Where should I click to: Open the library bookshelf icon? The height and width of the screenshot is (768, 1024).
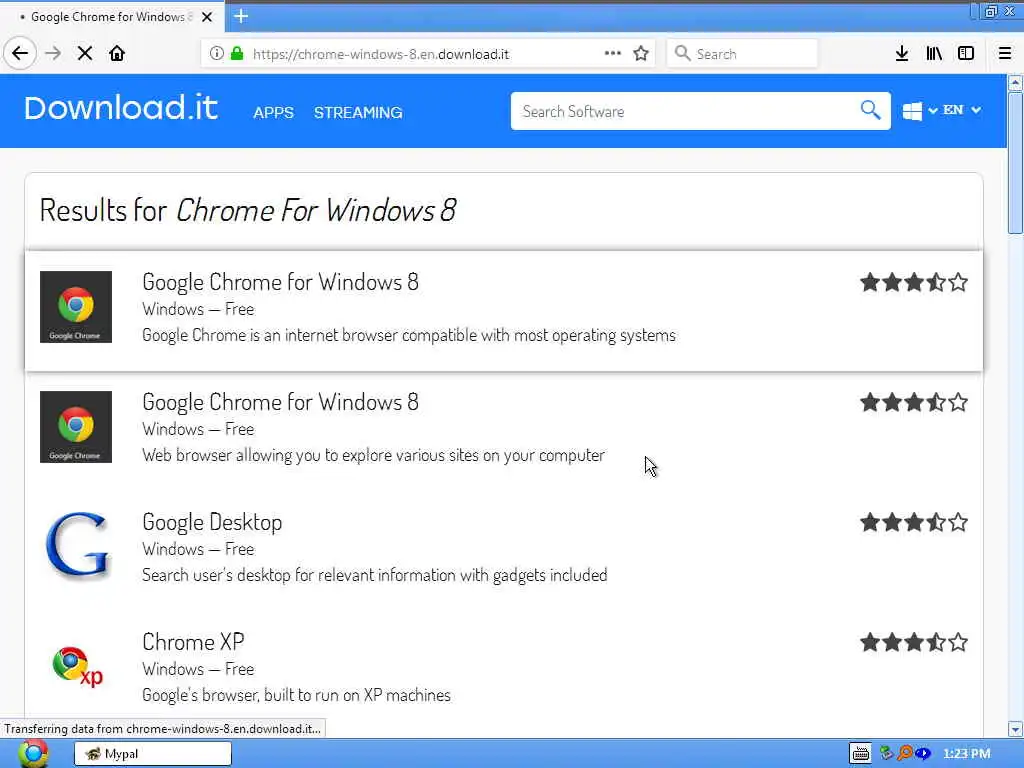click(x=934, y=54)
